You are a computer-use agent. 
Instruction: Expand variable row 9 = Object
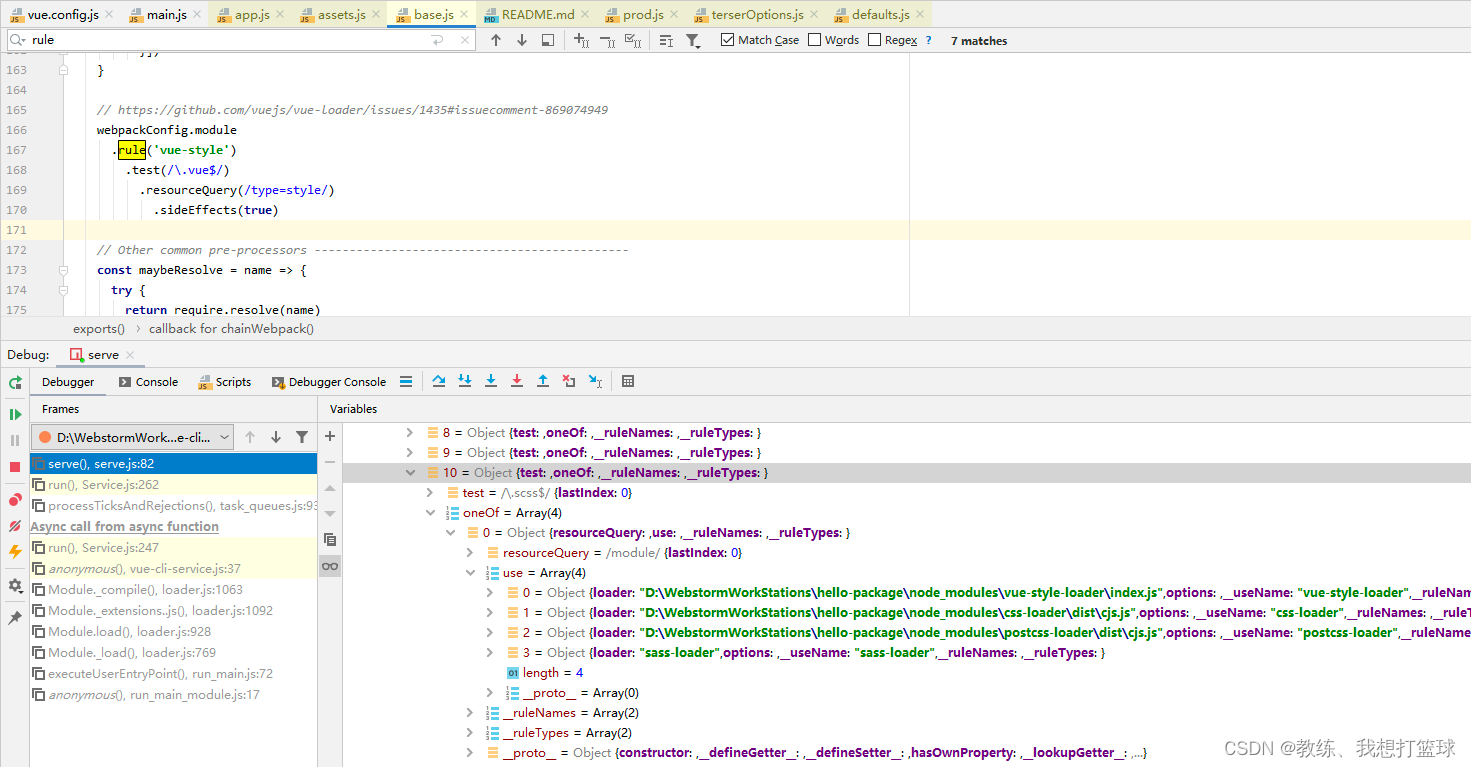tap(409, 453)
